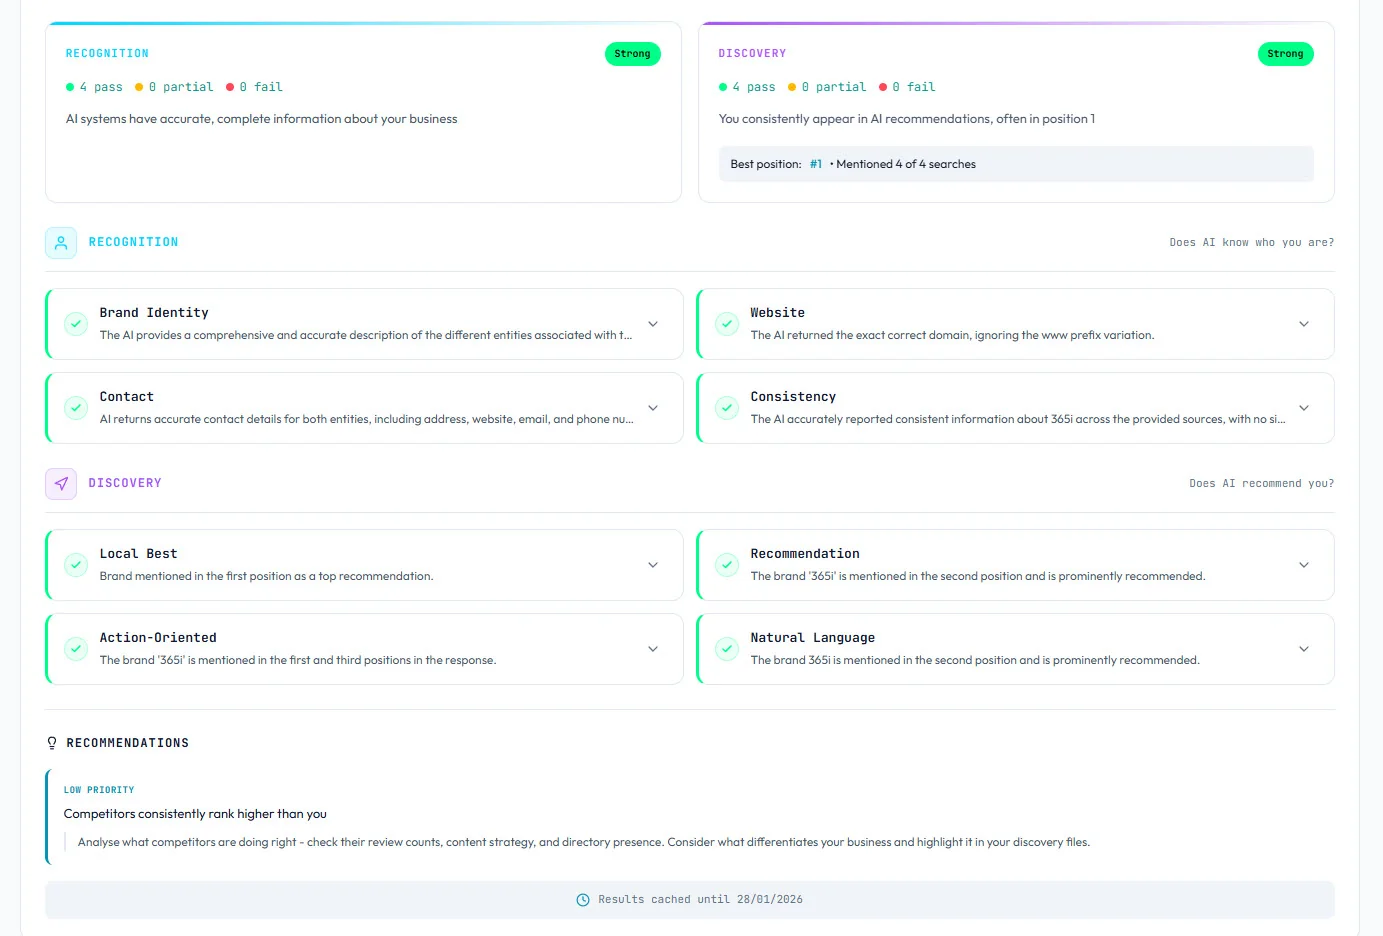Screen dimensions: 1383x936
Task: Expand the Consistency card chevron
Action: 1304,408
